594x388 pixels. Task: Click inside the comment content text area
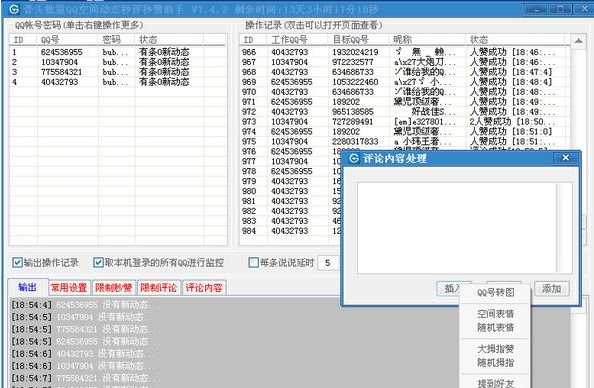coord(456,227)
